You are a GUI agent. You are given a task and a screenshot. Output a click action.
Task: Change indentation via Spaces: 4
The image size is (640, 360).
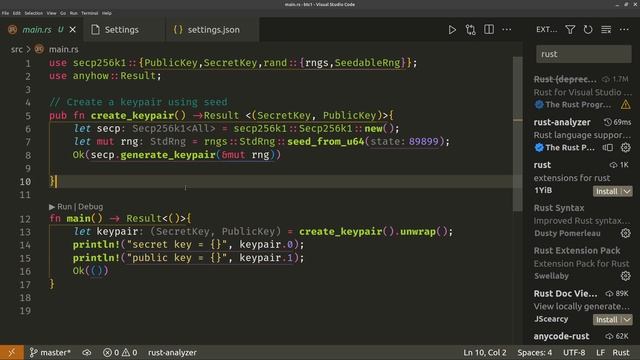tap(535, 352)
